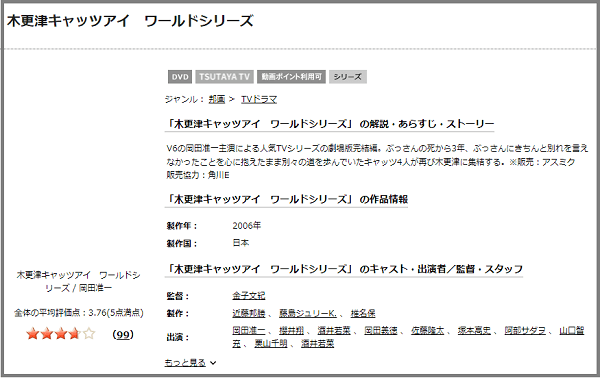600x378 pixels.
Task: Open director 金子文紀 link
Action: coord(249,296)
